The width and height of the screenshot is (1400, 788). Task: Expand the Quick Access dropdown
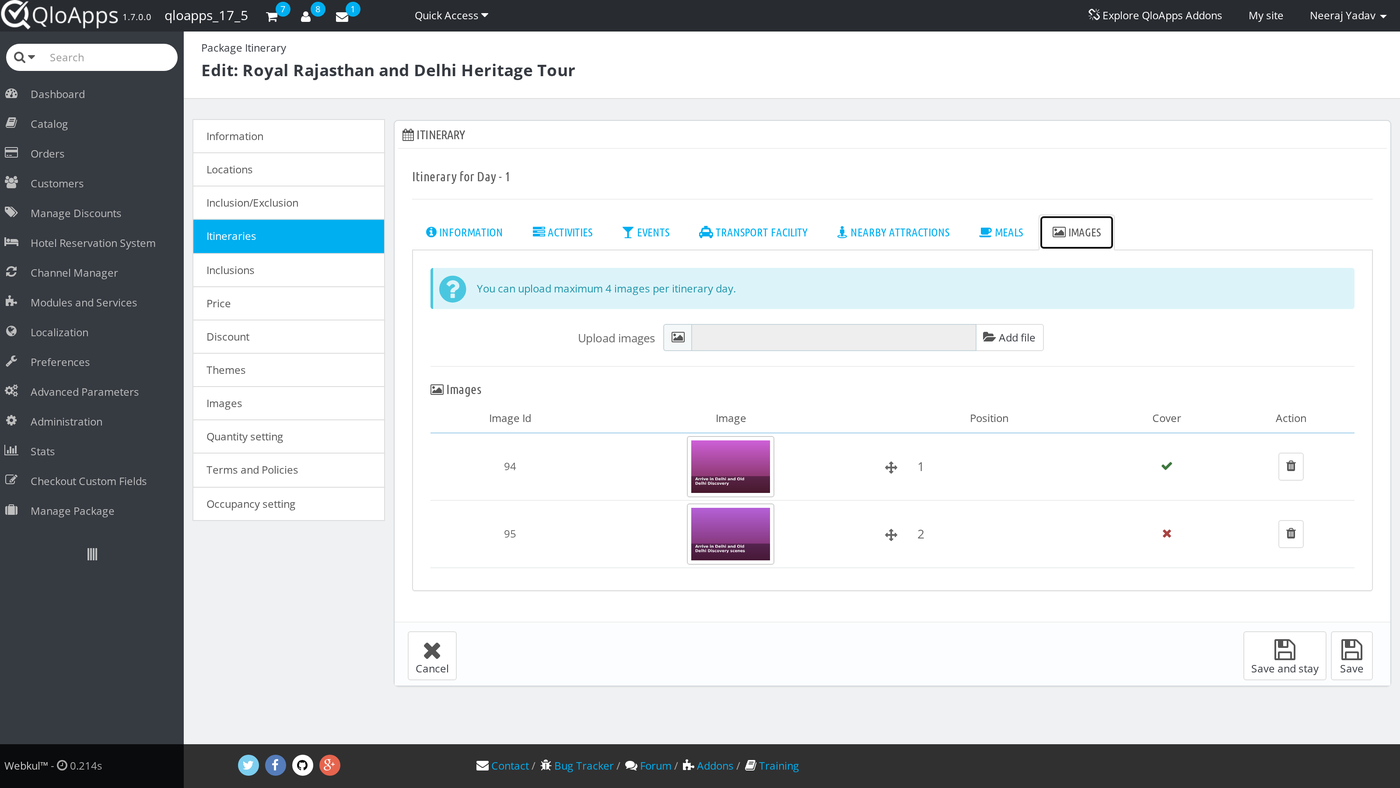click(451, 16)
